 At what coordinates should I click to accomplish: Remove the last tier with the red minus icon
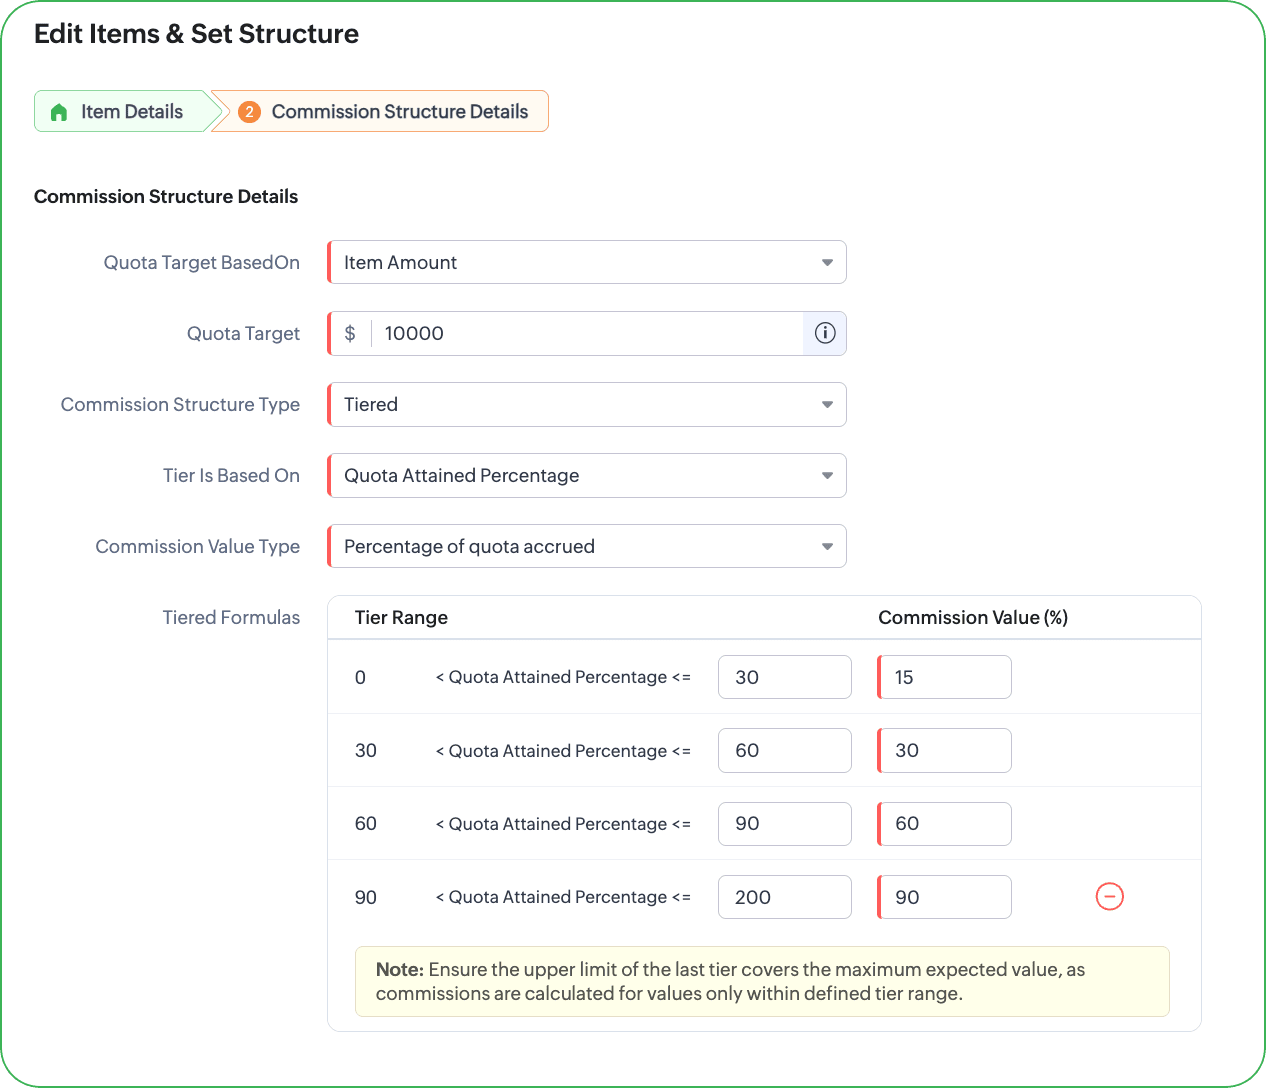1110,896
